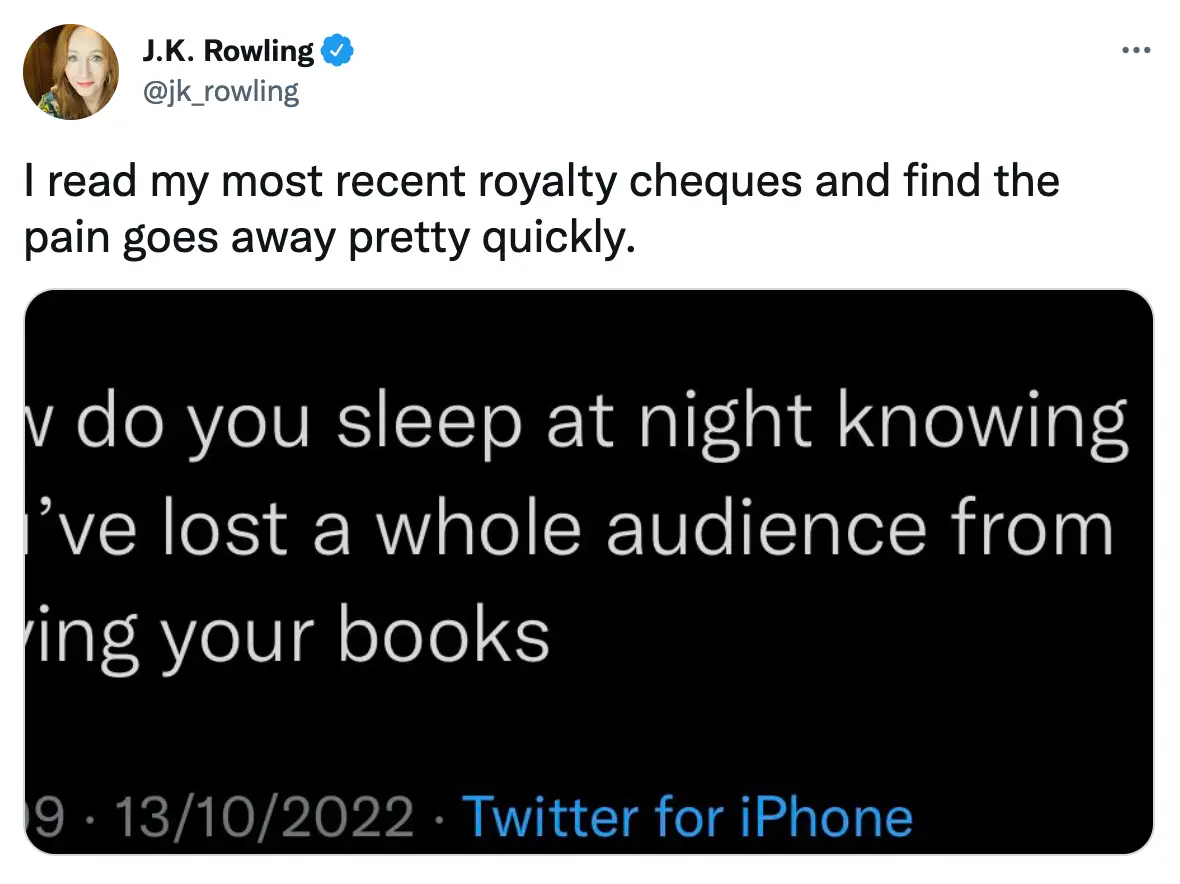The height and width of the screenshot is (884, 1180).
Task: Select the tweet body text
Action: point(540,208)
